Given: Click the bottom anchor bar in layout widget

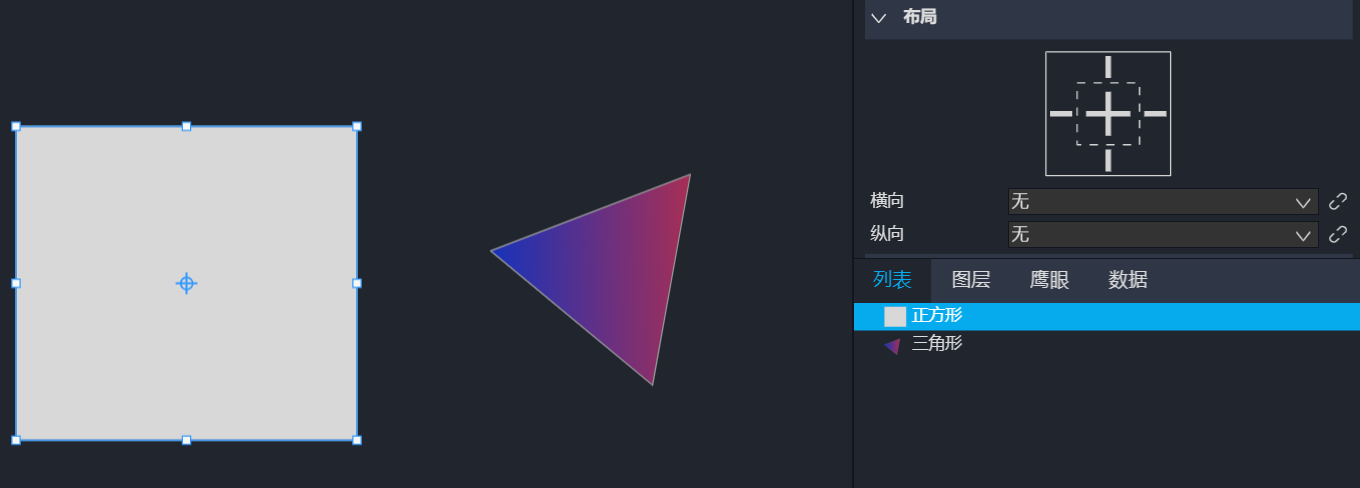Looking at the screenshot, I should pos(1108,160).
